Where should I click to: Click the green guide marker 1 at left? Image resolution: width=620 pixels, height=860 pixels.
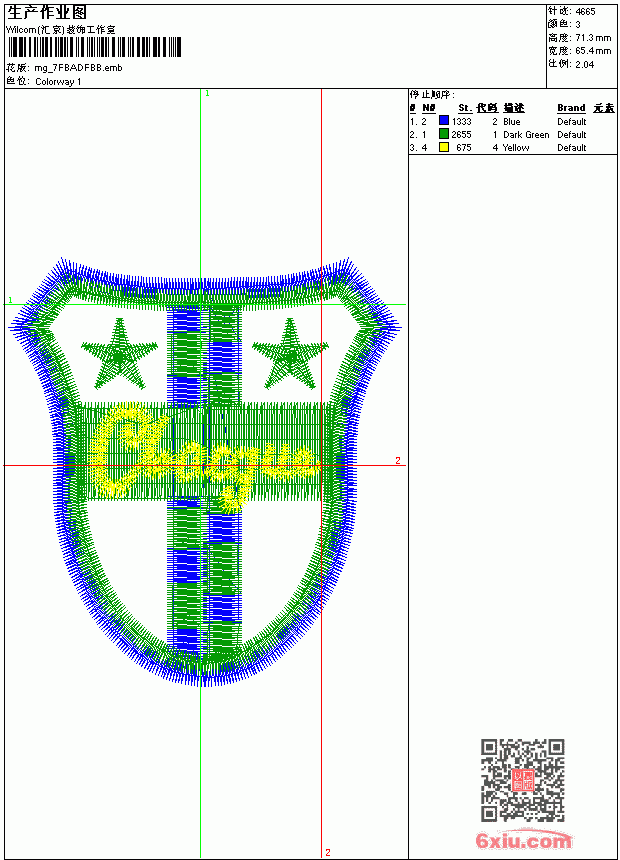10,300
